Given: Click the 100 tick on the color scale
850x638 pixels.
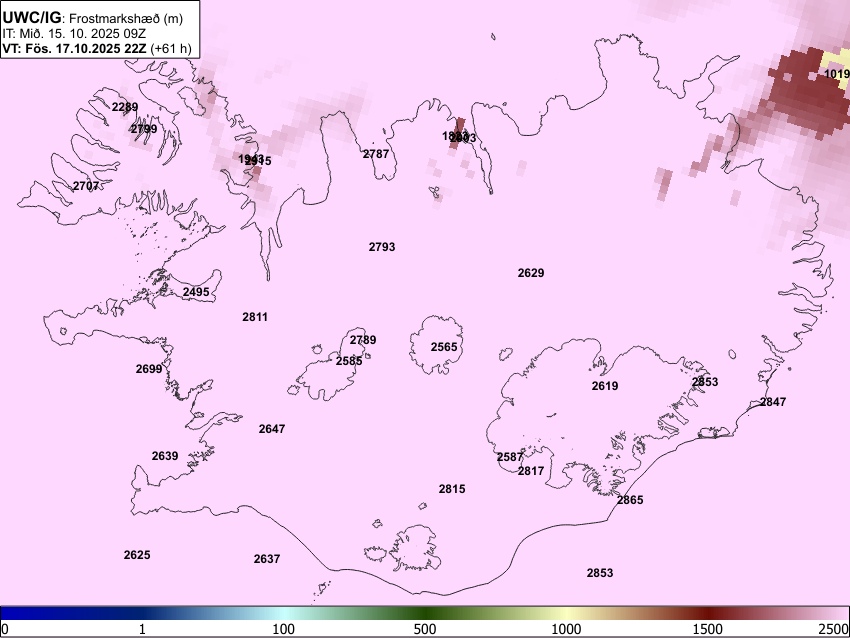Looking at the screenshot, I should (284, 629).
